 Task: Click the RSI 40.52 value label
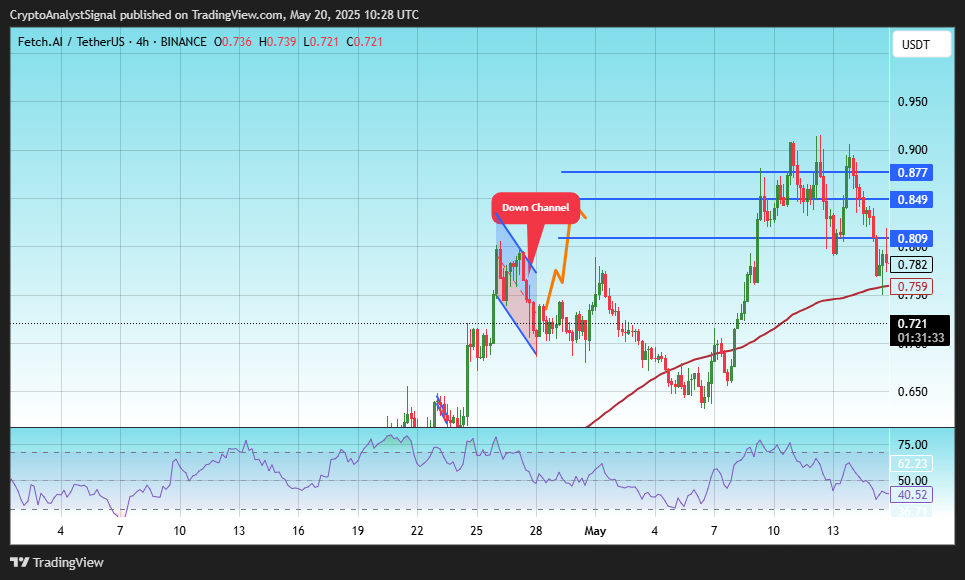(912, 494)
